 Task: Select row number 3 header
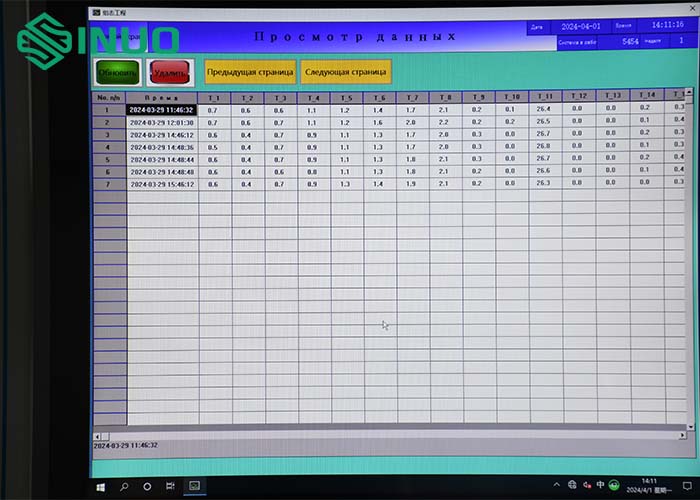(108, 135)
